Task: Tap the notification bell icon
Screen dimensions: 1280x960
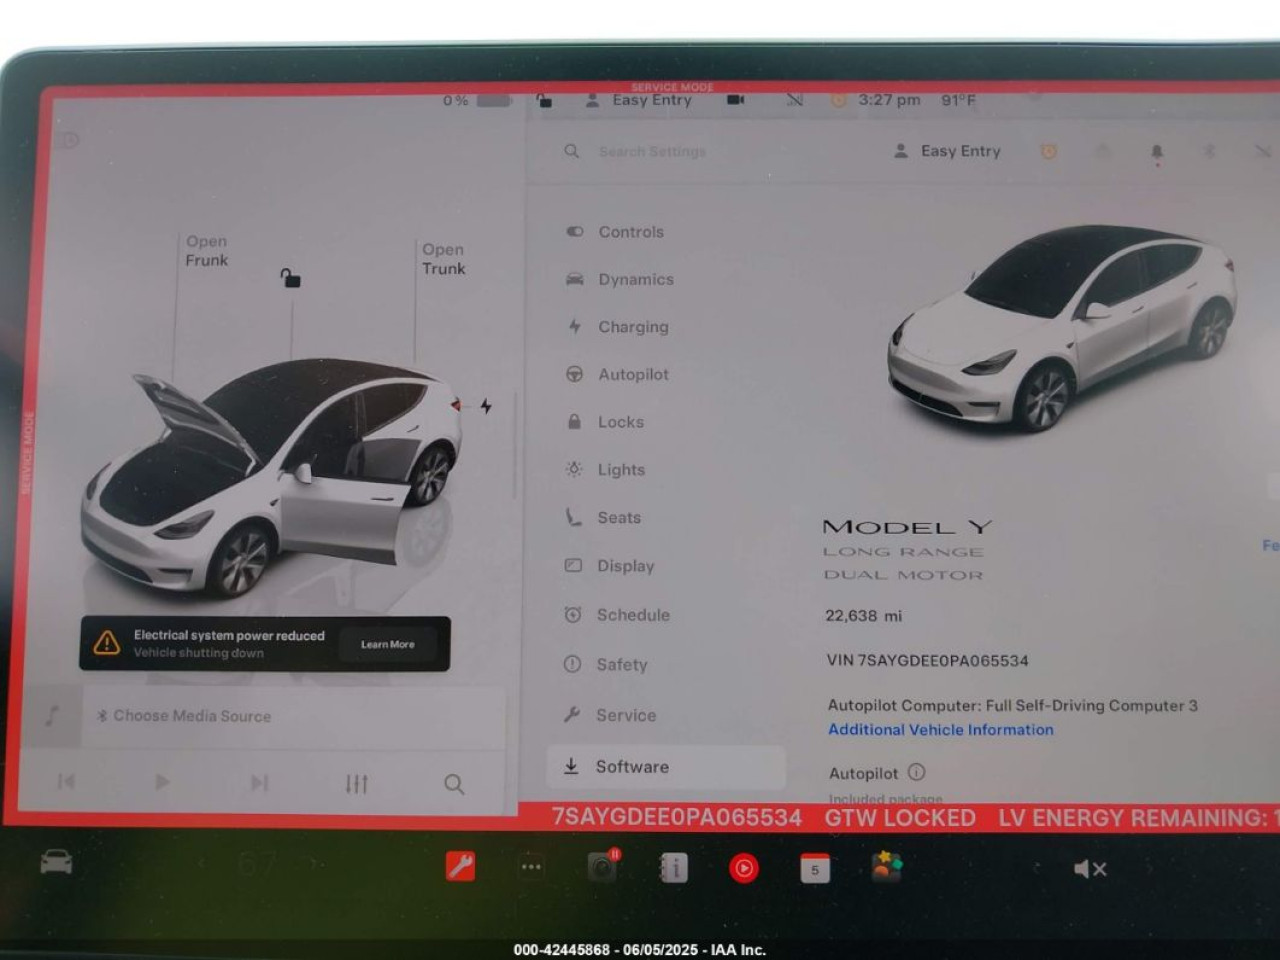Action: 1157,152
